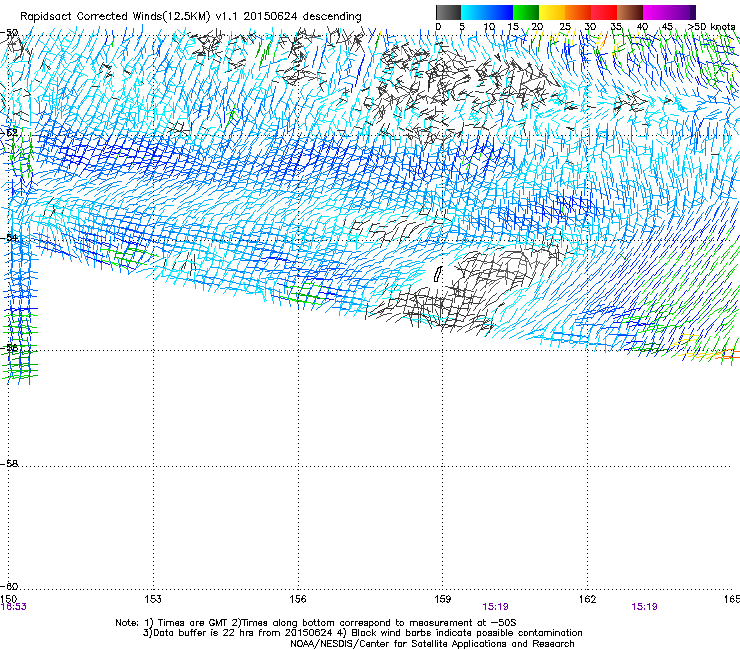Viewport: 740px width, 650px height.
Task: Click the gray 0–5 knot legend segment
Action: point(448,12)
